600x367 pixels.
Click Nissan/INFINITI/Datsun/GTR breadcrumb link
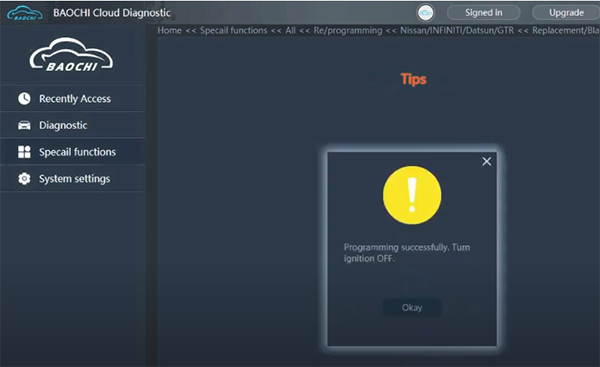[x=457, y=31]
